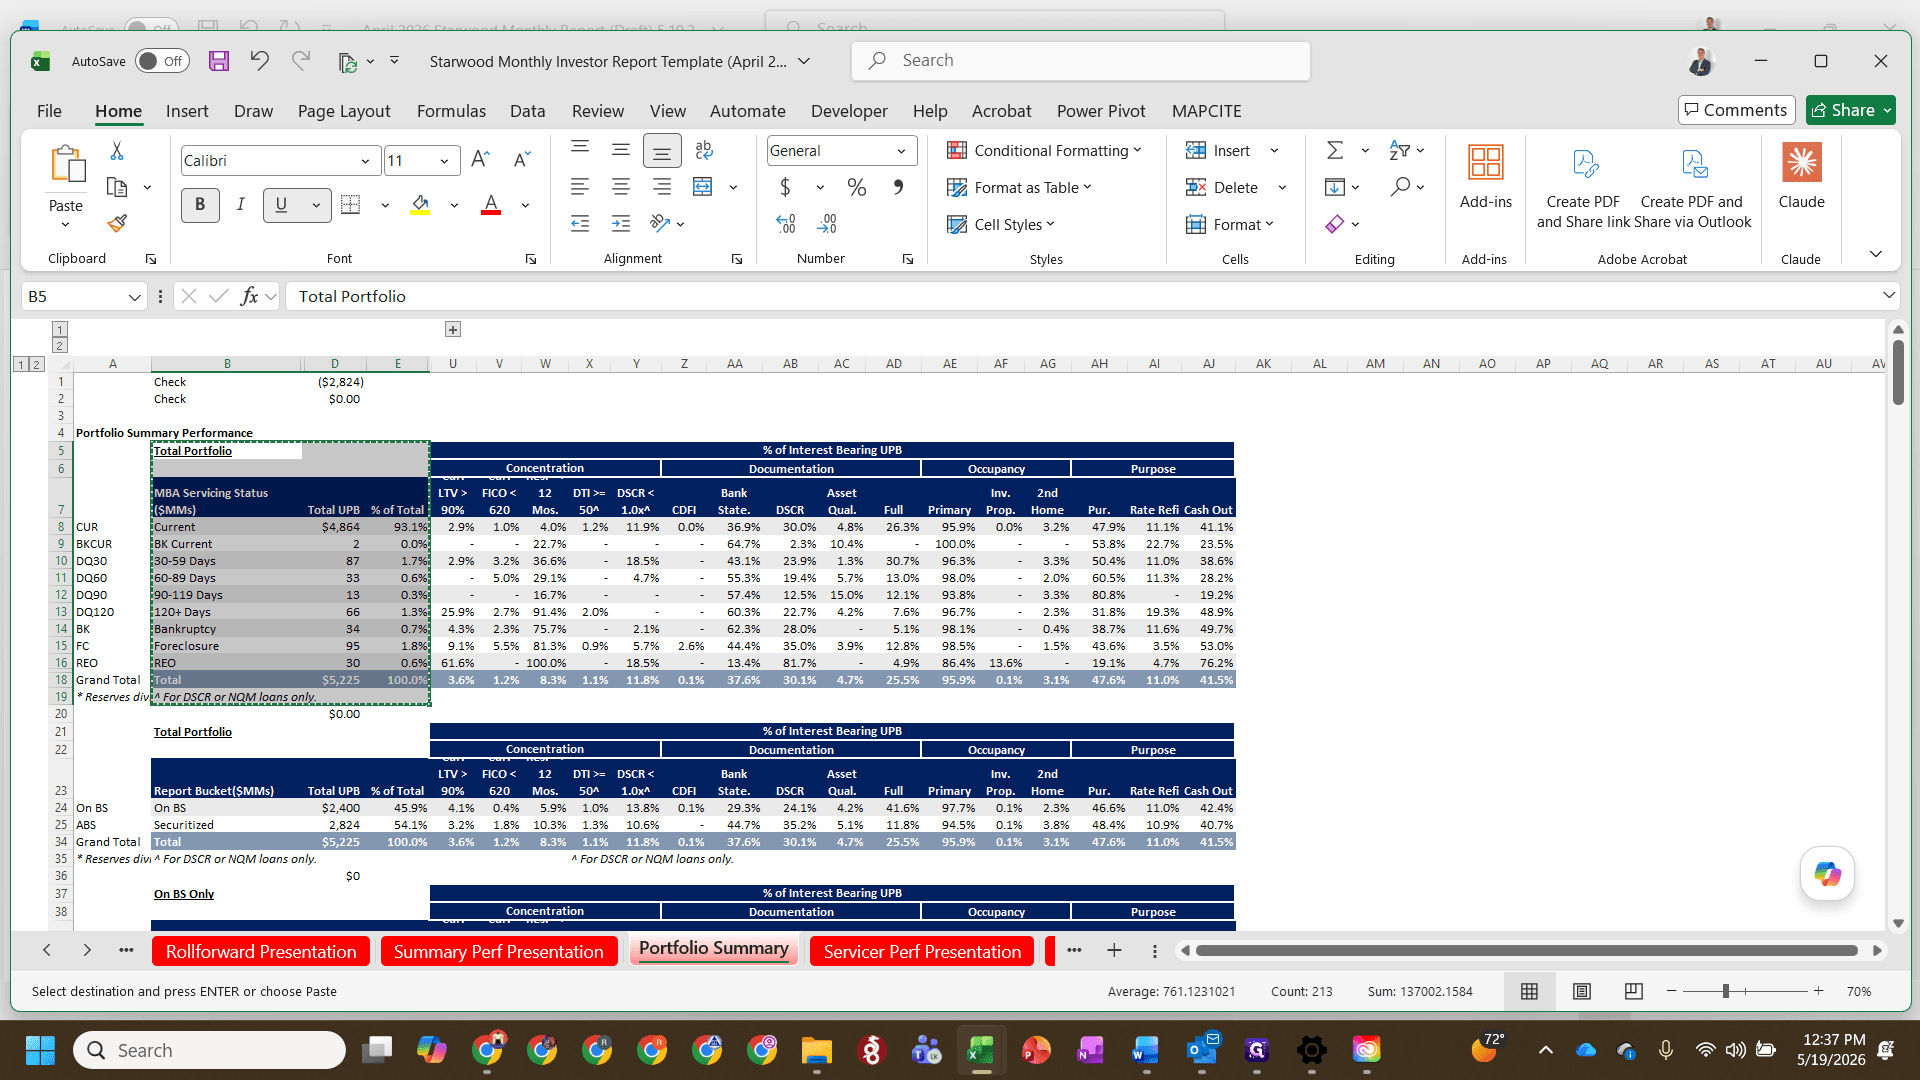The image size is (1920, 1080).
Task: Toggle Bold formatting
Action: click(200, 205)
